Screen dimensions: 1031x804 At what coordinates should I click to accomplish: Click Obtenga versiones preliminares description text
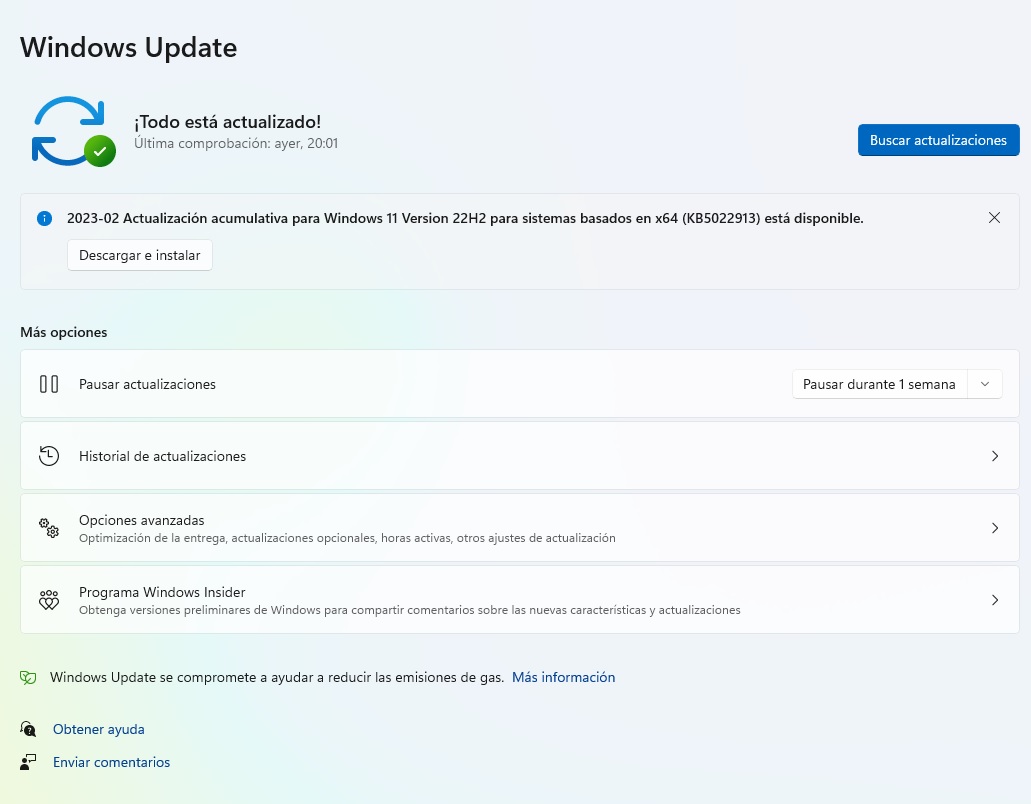tap(410, 610)
